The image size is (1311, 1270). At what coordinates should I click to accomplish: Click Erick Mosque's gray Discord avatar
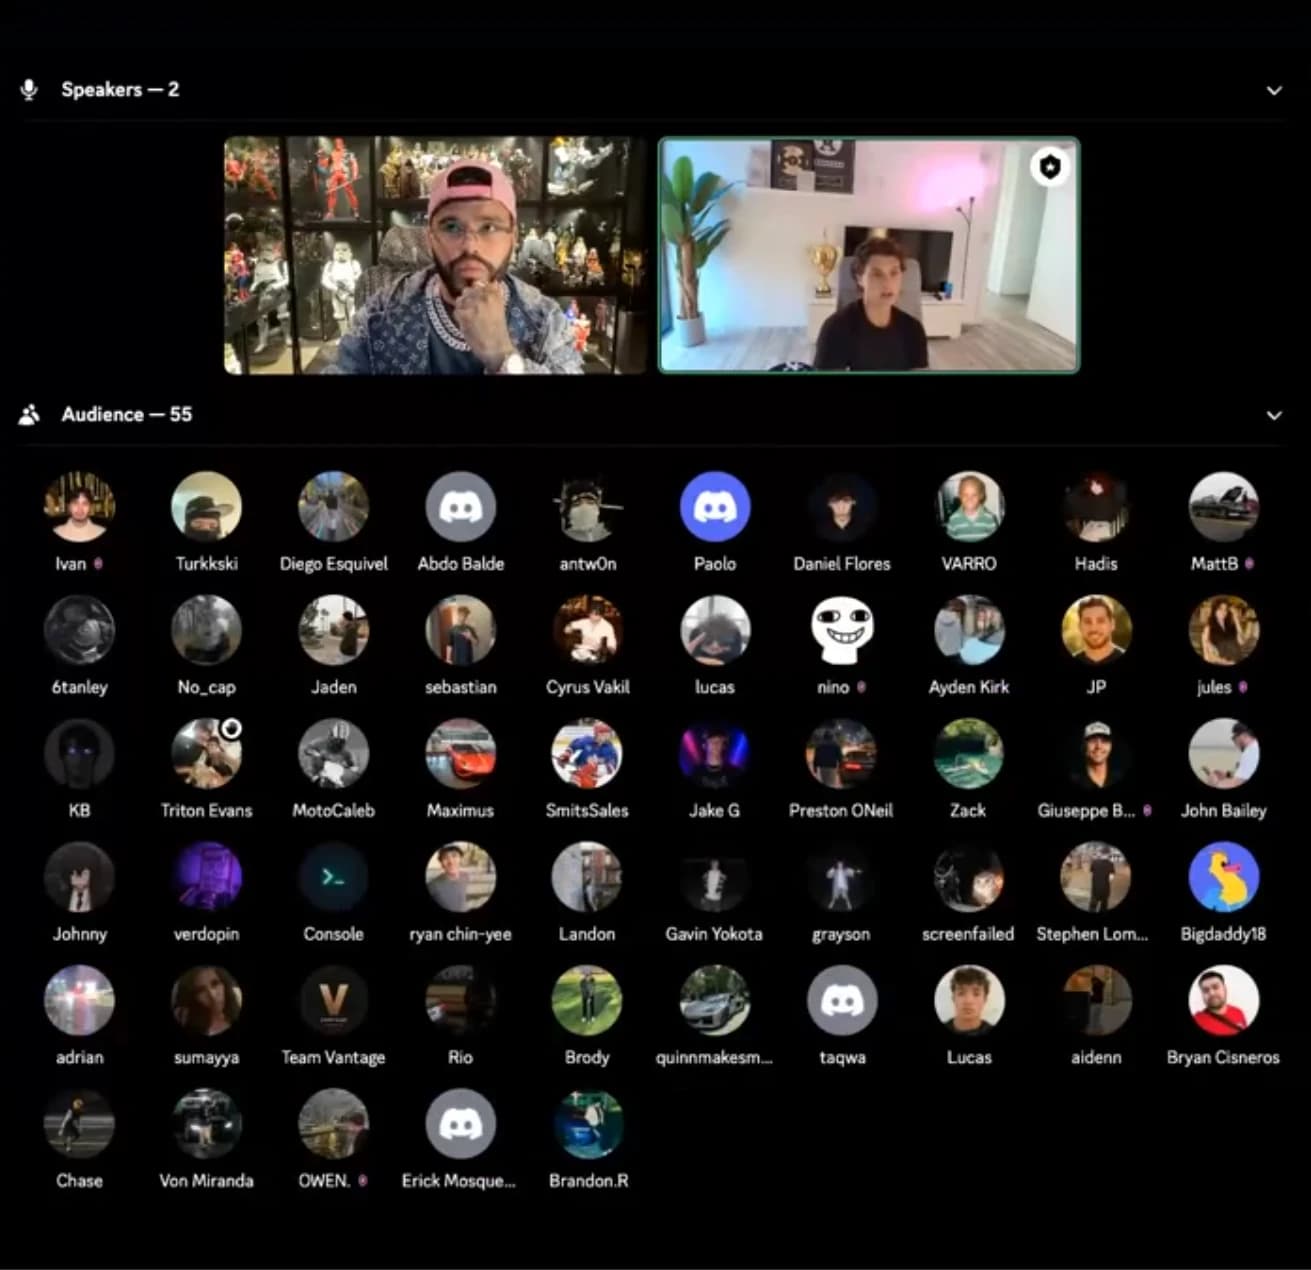pos(461,1124)
